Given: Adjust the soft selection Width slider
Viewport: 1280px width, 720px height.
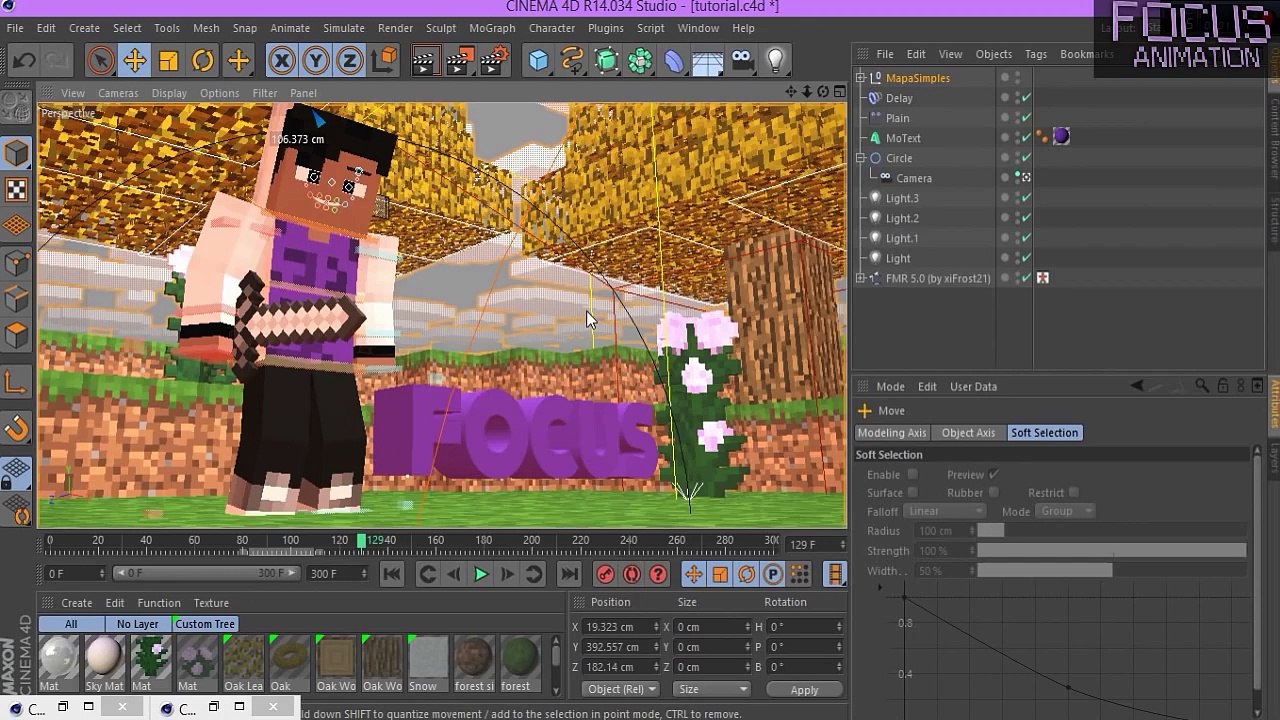Looking at the screenshot, I should pyautogui.click(x=1112, y=571).
